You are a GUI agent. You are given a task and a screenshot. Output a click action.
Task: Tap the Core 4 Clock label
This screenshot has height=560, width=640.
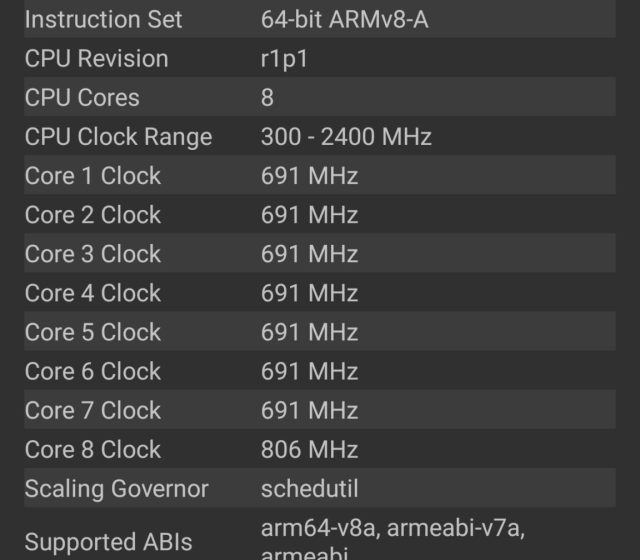[92, 292]
